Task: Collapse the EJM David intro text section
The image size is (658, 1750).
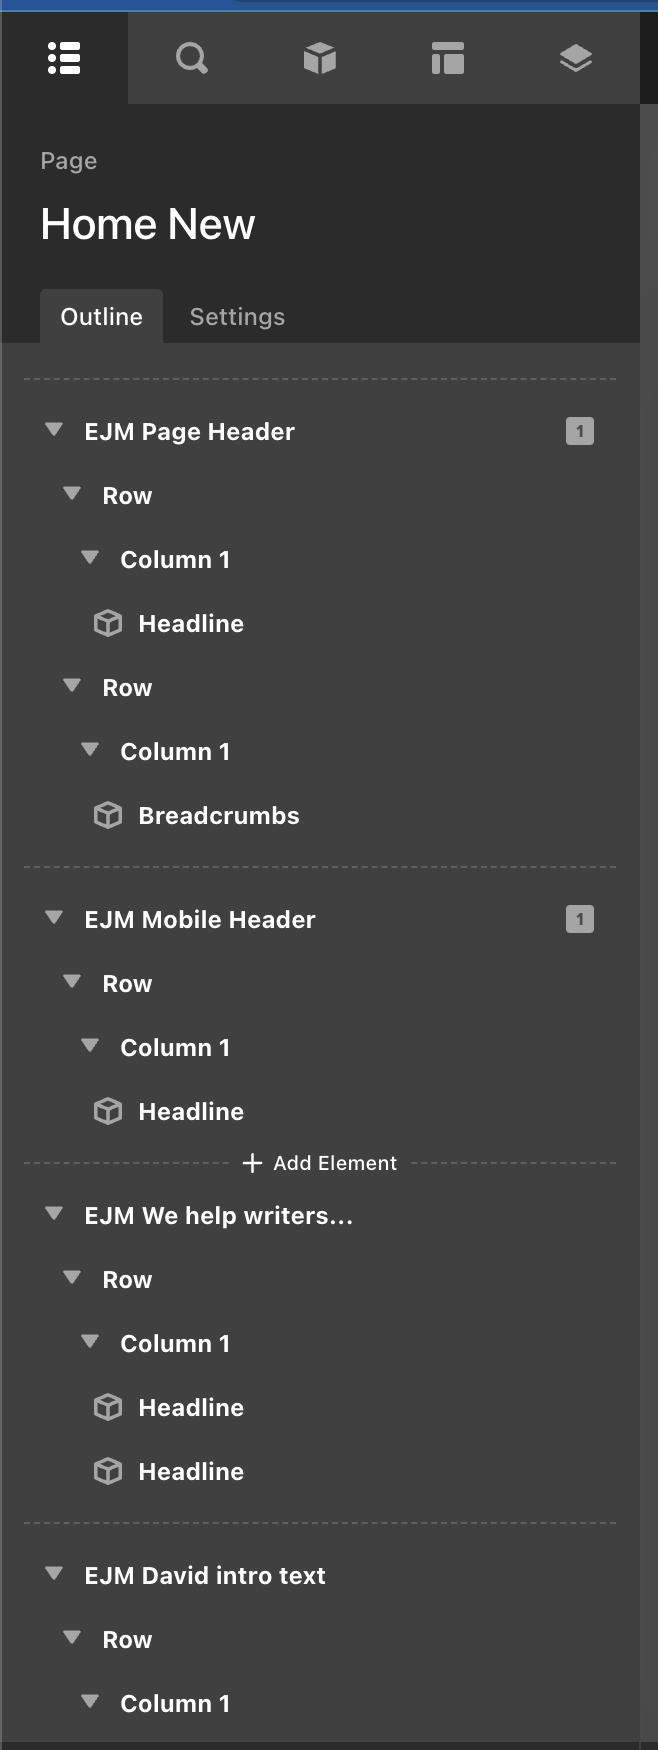Action: (x=54, y=1575)
